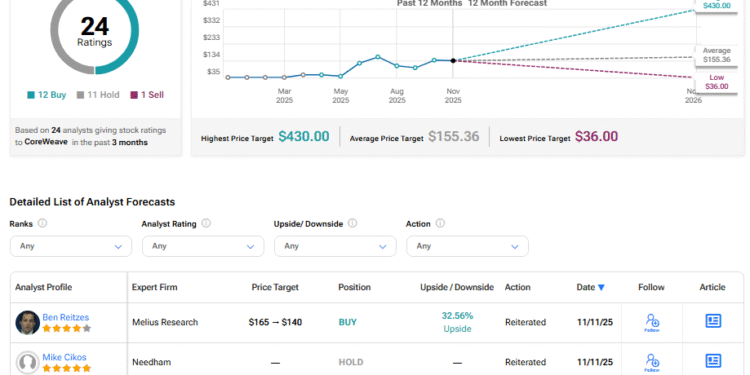Click the 11 Hold legend item
Screen dimensions: 750x375
98,95
